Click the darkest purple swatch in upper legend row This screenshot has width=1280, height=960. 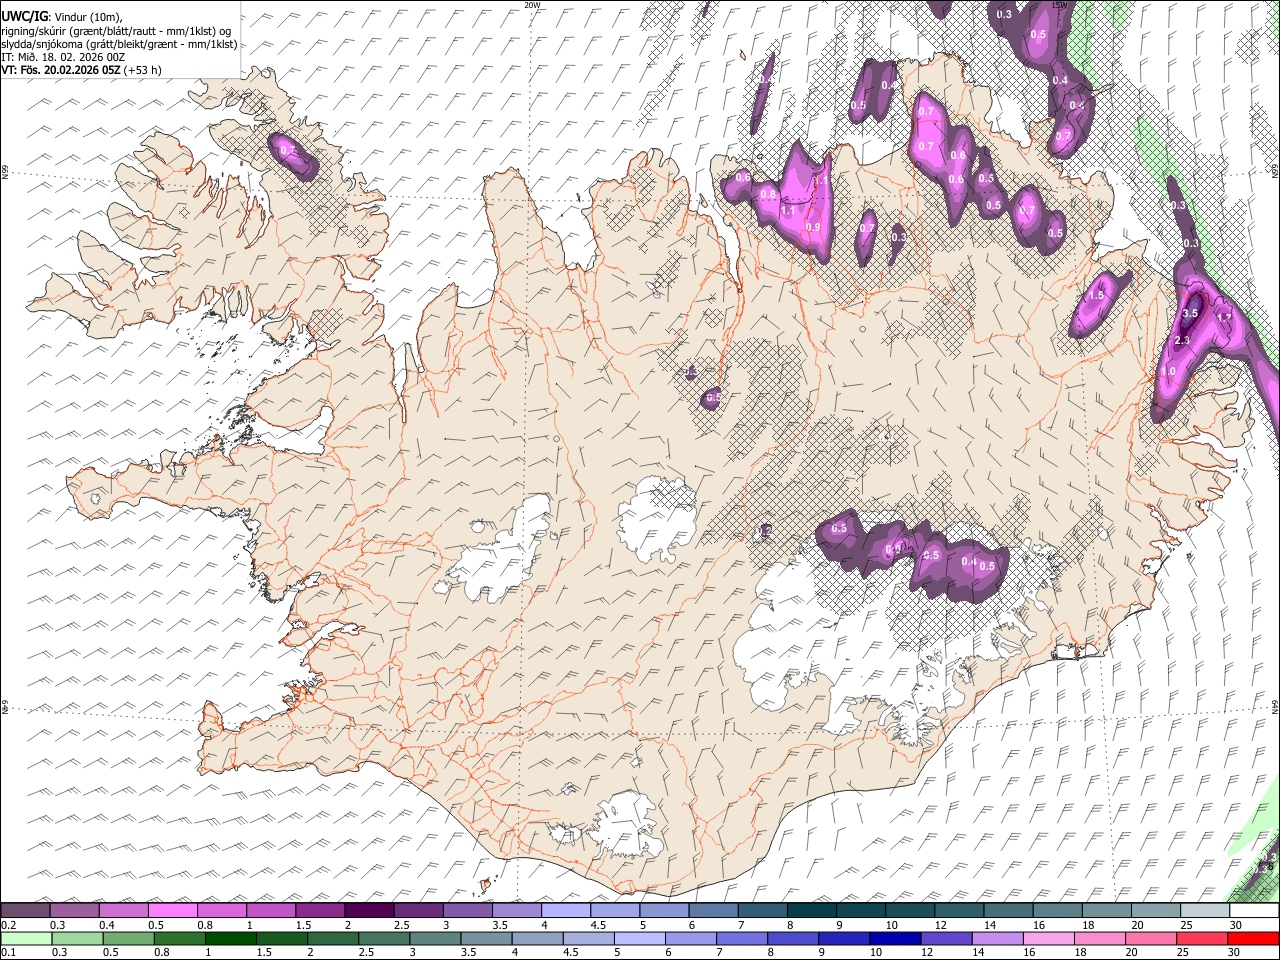369,911
